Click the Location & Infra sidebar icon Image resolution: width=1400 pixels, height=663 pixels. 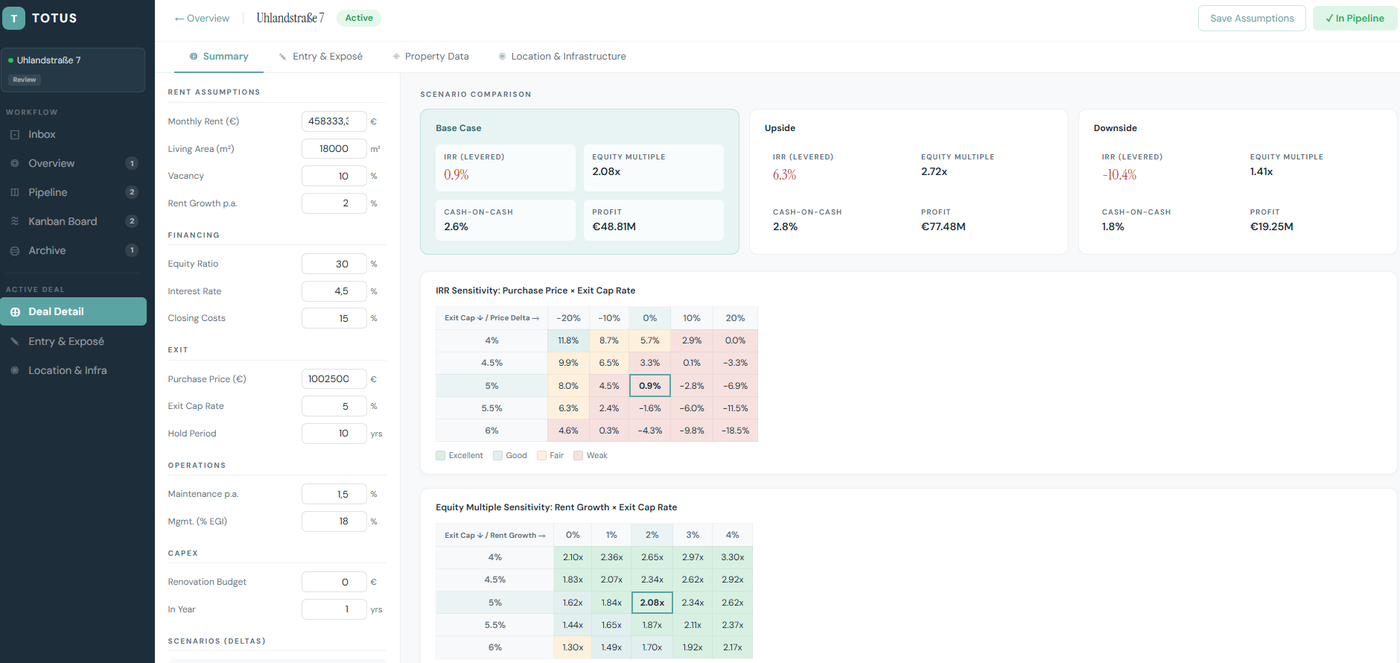[x=15, y=370]
